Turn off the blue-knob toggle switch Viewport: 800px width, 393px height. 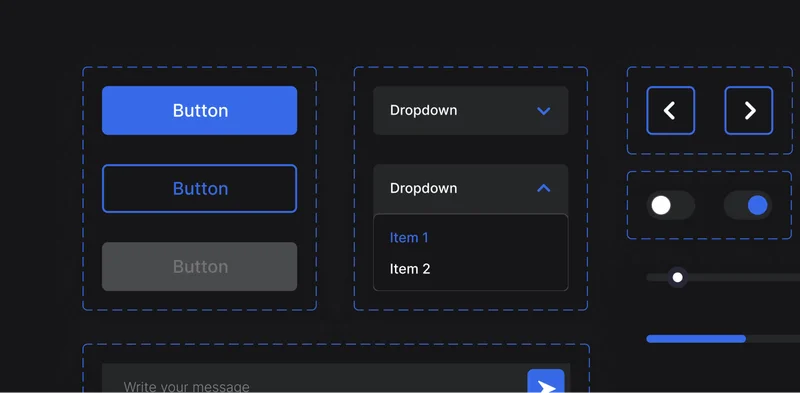748,205
